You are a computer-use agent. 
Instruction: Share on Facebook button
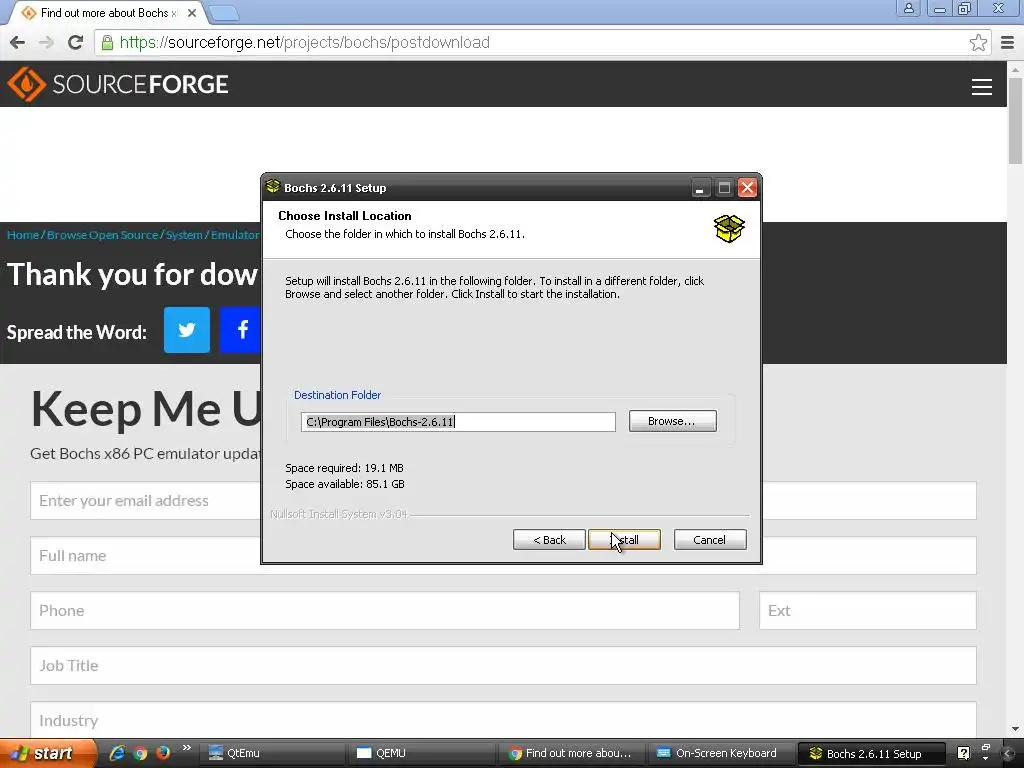tap(240, 330)
